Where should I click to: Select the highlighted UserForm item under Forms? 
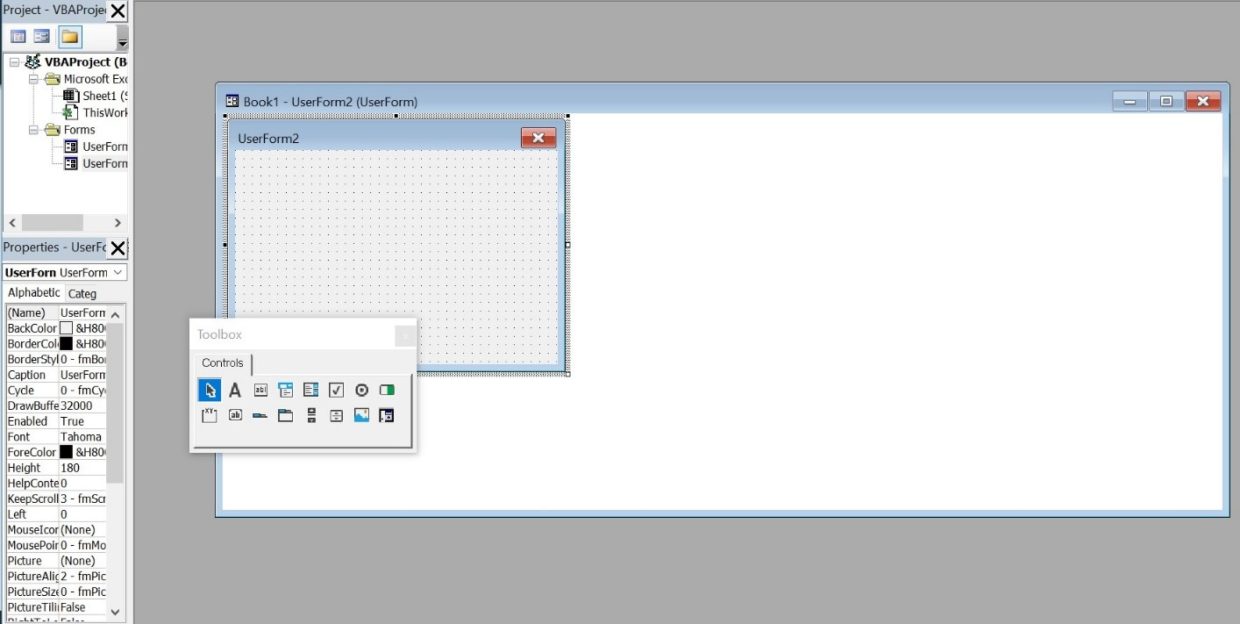click(105, 164)
